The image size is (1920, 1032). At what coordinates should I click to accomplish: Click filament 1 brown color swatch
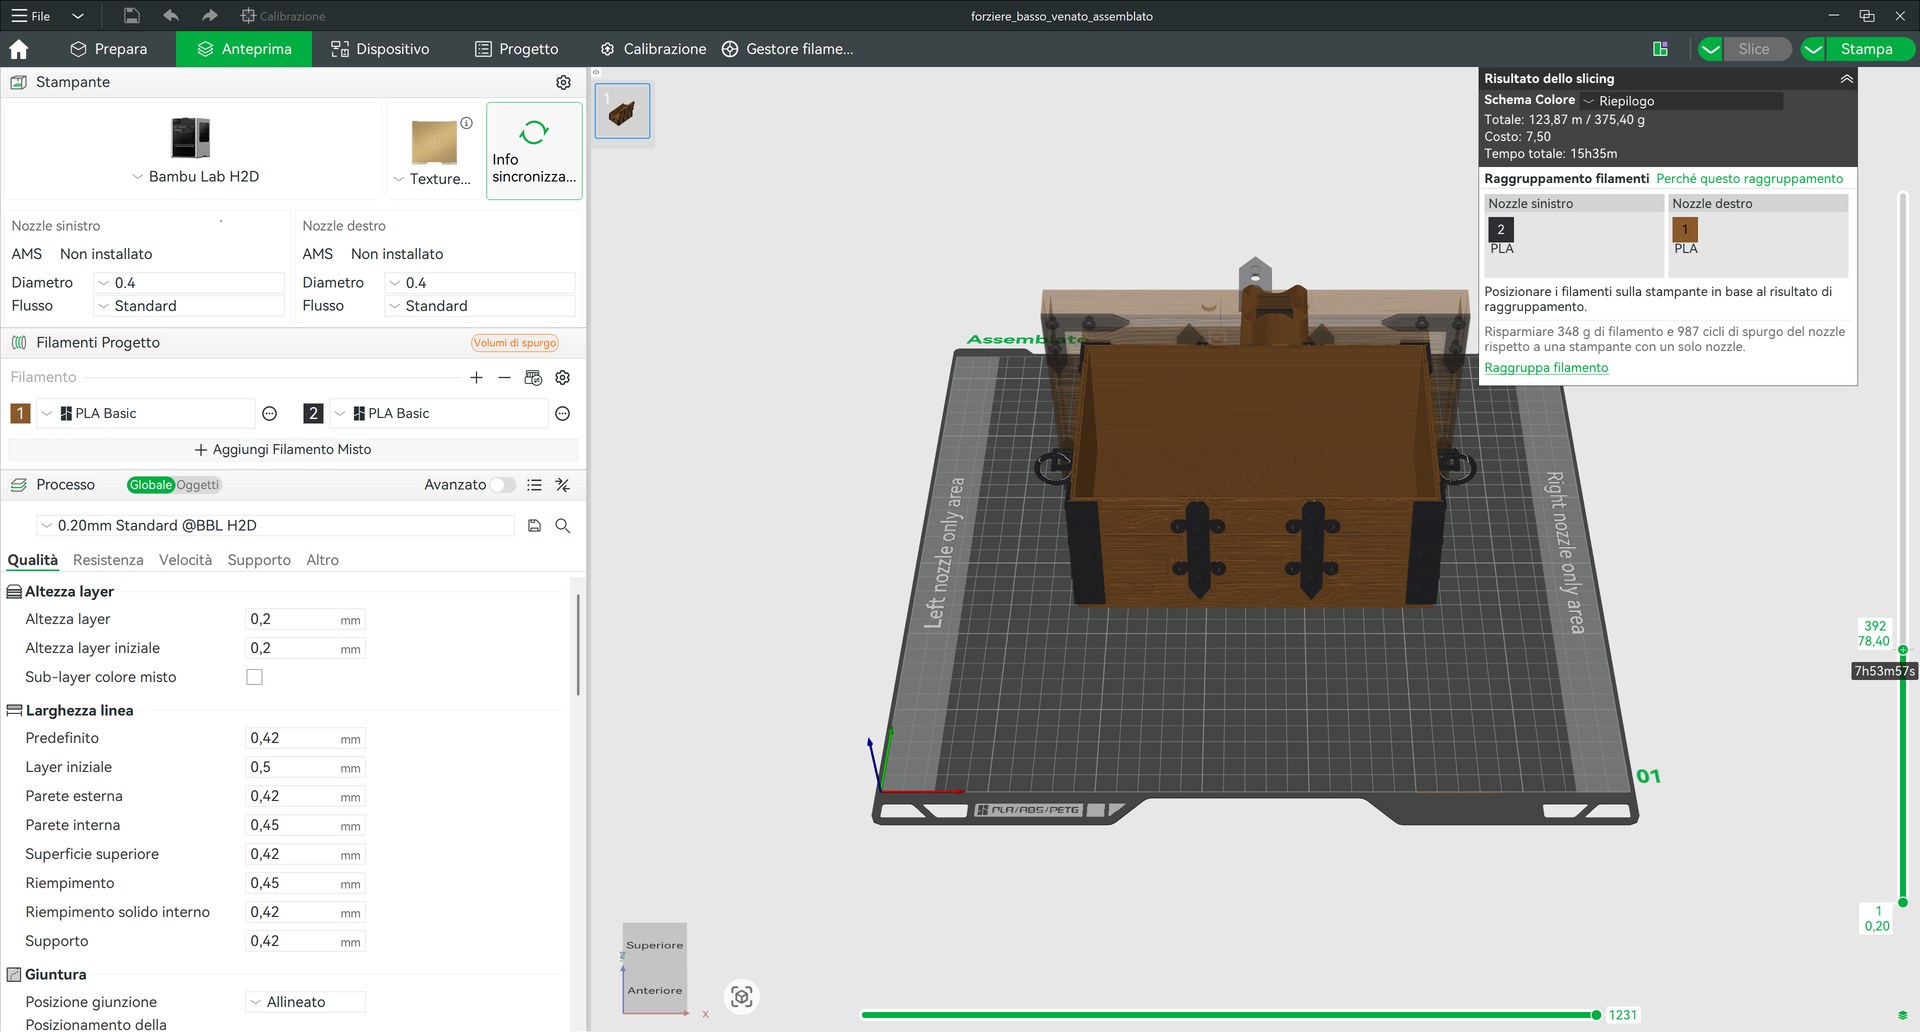pos(20,413)
